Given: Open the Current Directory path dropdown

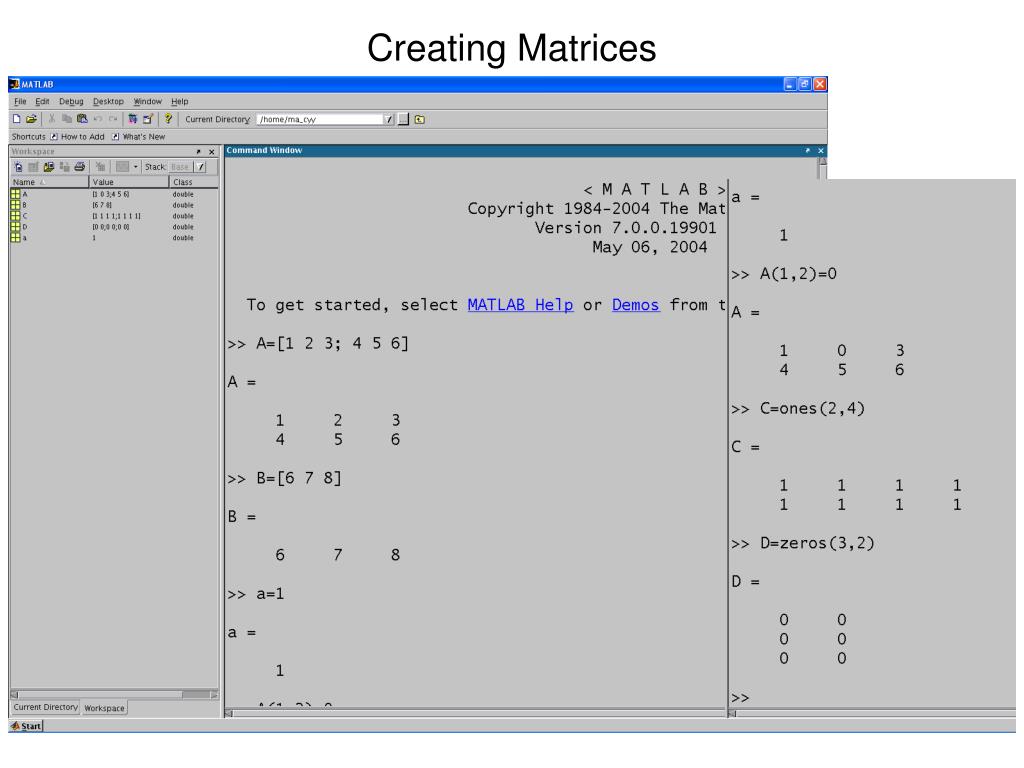Looking at the screenshot, I should coord(389,120).
